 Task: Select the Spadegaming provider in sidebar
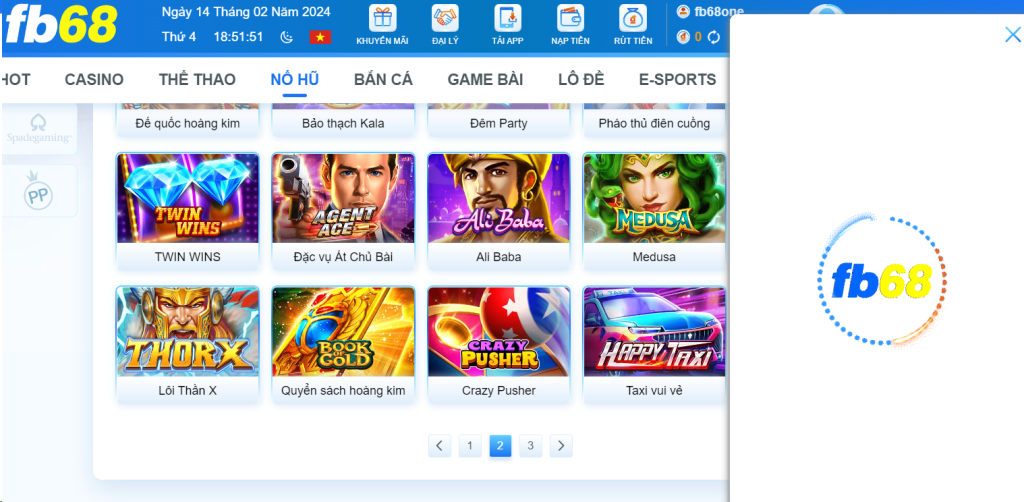pyautogui.click(x=39, y=128)
